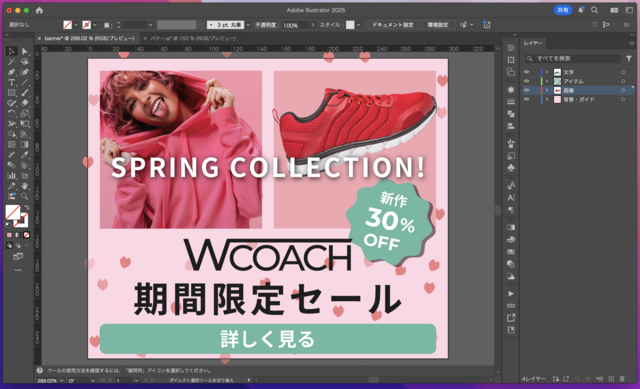Swap fill and stroke arrow icon
This screenshot has width=640, height=389.
point(27,207)
